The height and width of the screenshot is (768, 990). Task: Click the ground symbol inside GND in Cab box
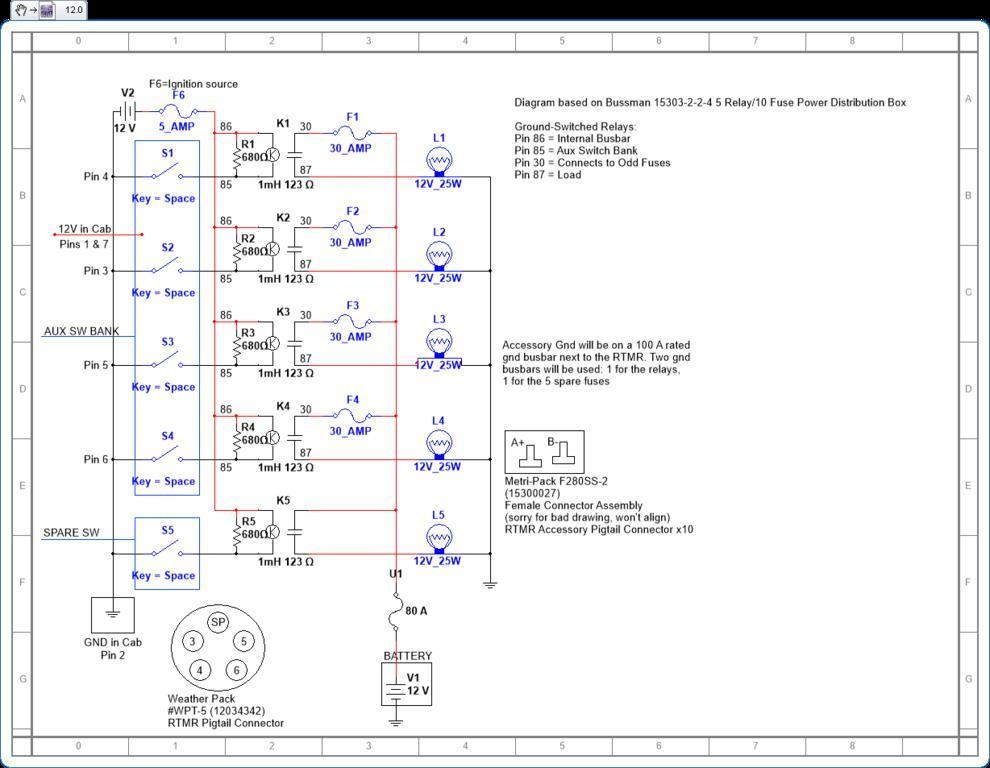pos(112,613)
